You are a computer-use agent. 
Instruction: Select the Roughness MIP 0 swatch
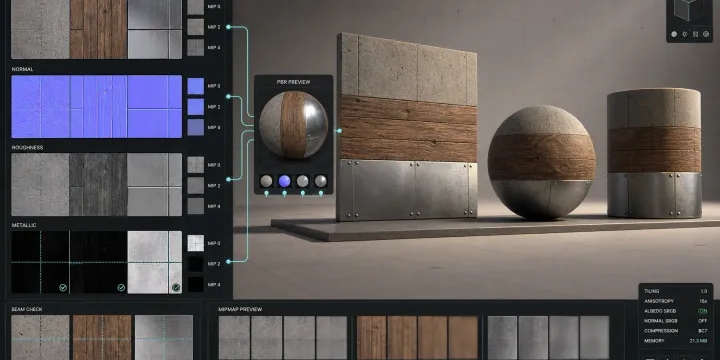pyautogui.click(x=196, y=165)
